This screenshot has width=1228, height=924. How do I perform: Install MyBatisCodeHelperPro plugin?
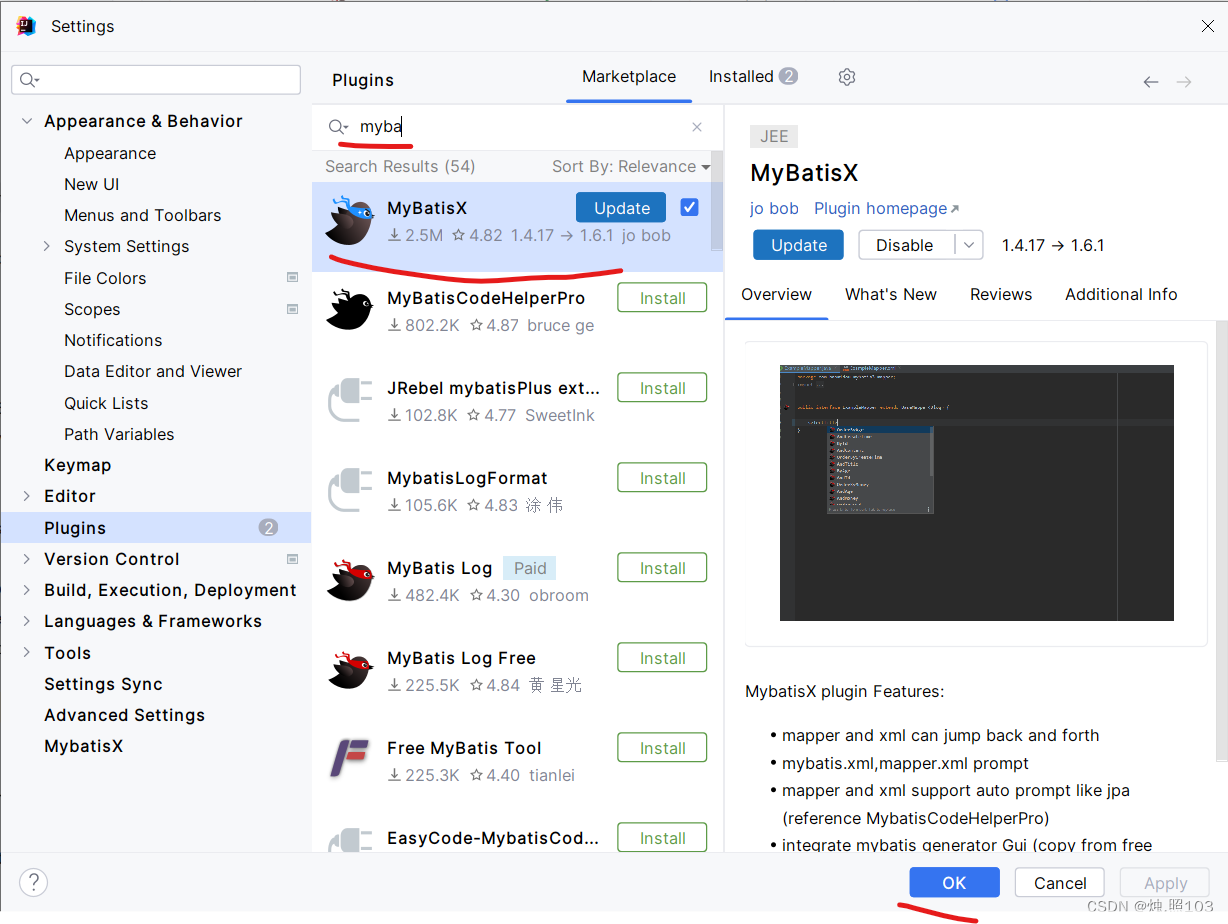tap(662, 298)
